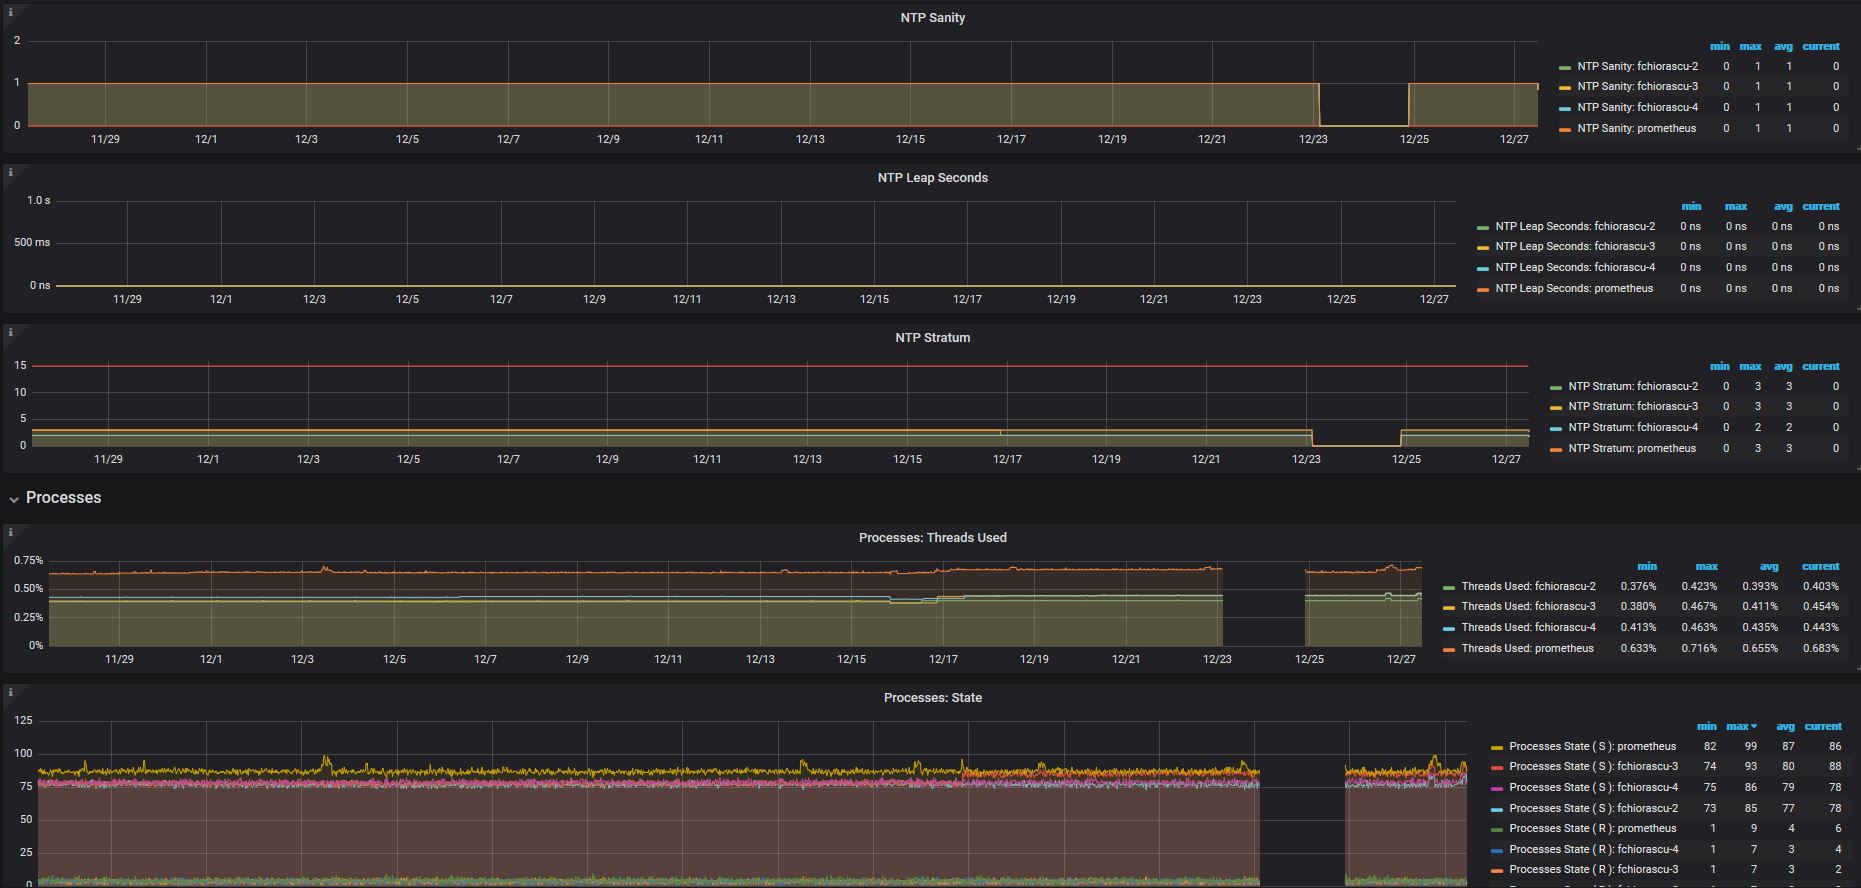1861x888 pixels.
Task: Open the Processes: Threads Used title menu
Action: 932,538
